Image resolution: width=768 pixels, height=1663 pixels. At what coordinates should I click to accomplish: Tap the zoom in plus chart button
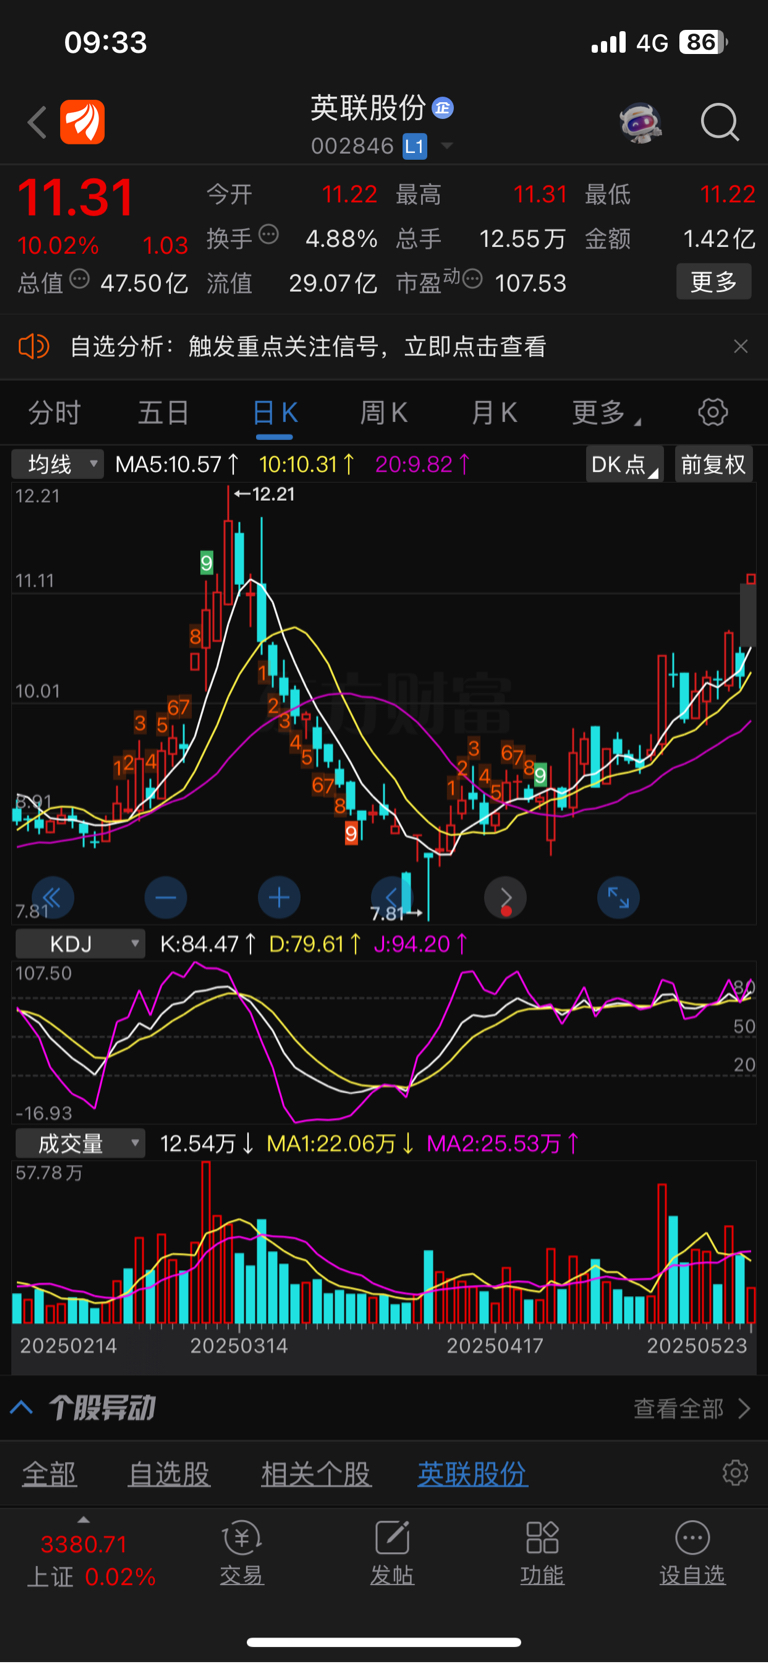[x=279, y=897]
